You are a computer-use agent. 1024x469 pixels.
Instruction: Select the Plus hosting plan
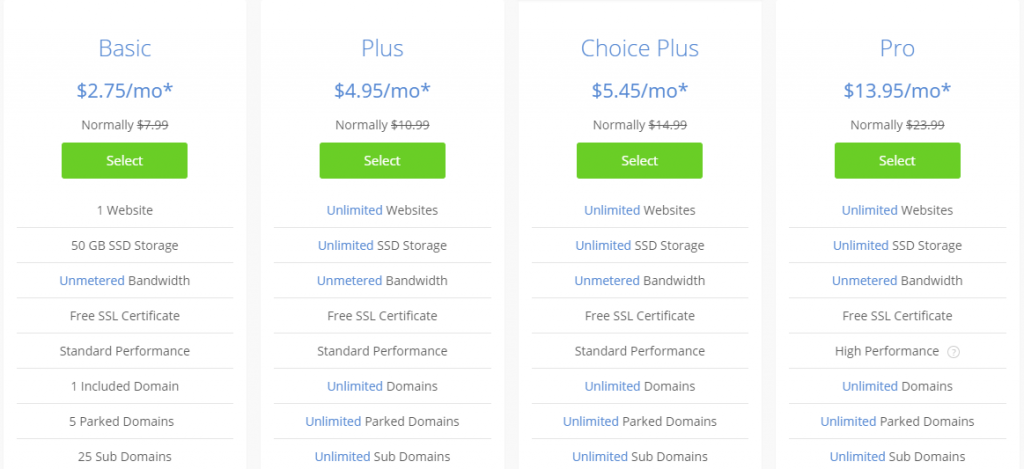382,161
